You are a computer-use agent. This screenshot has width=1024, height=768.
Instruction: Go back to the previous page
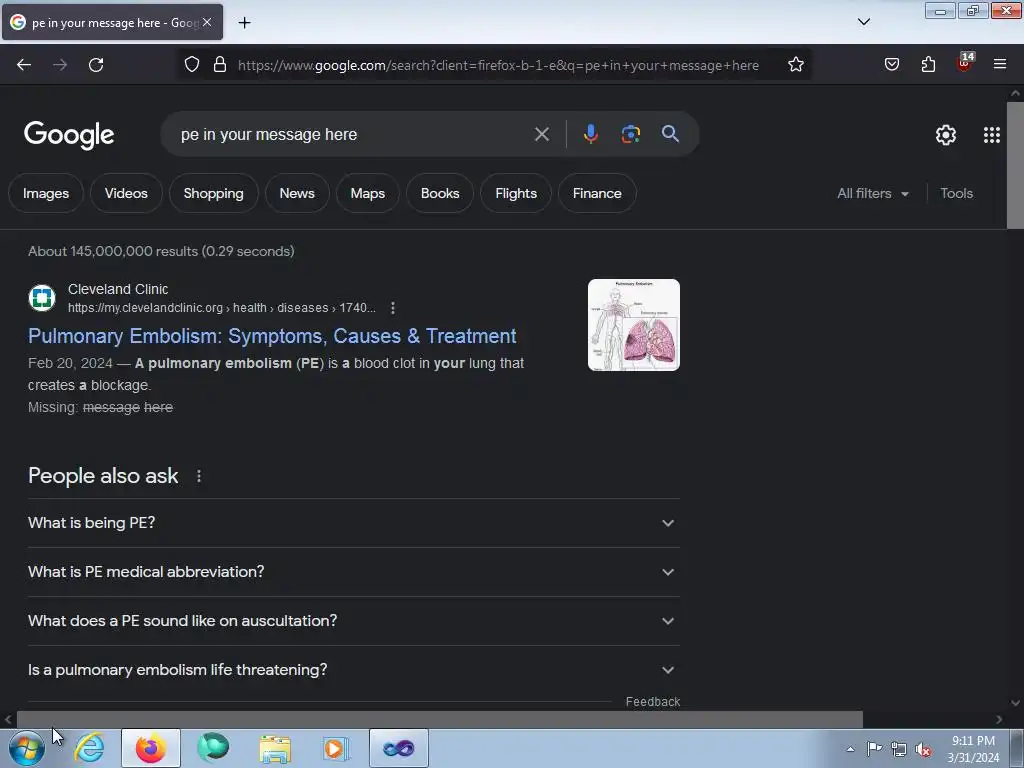pos(24,65)
